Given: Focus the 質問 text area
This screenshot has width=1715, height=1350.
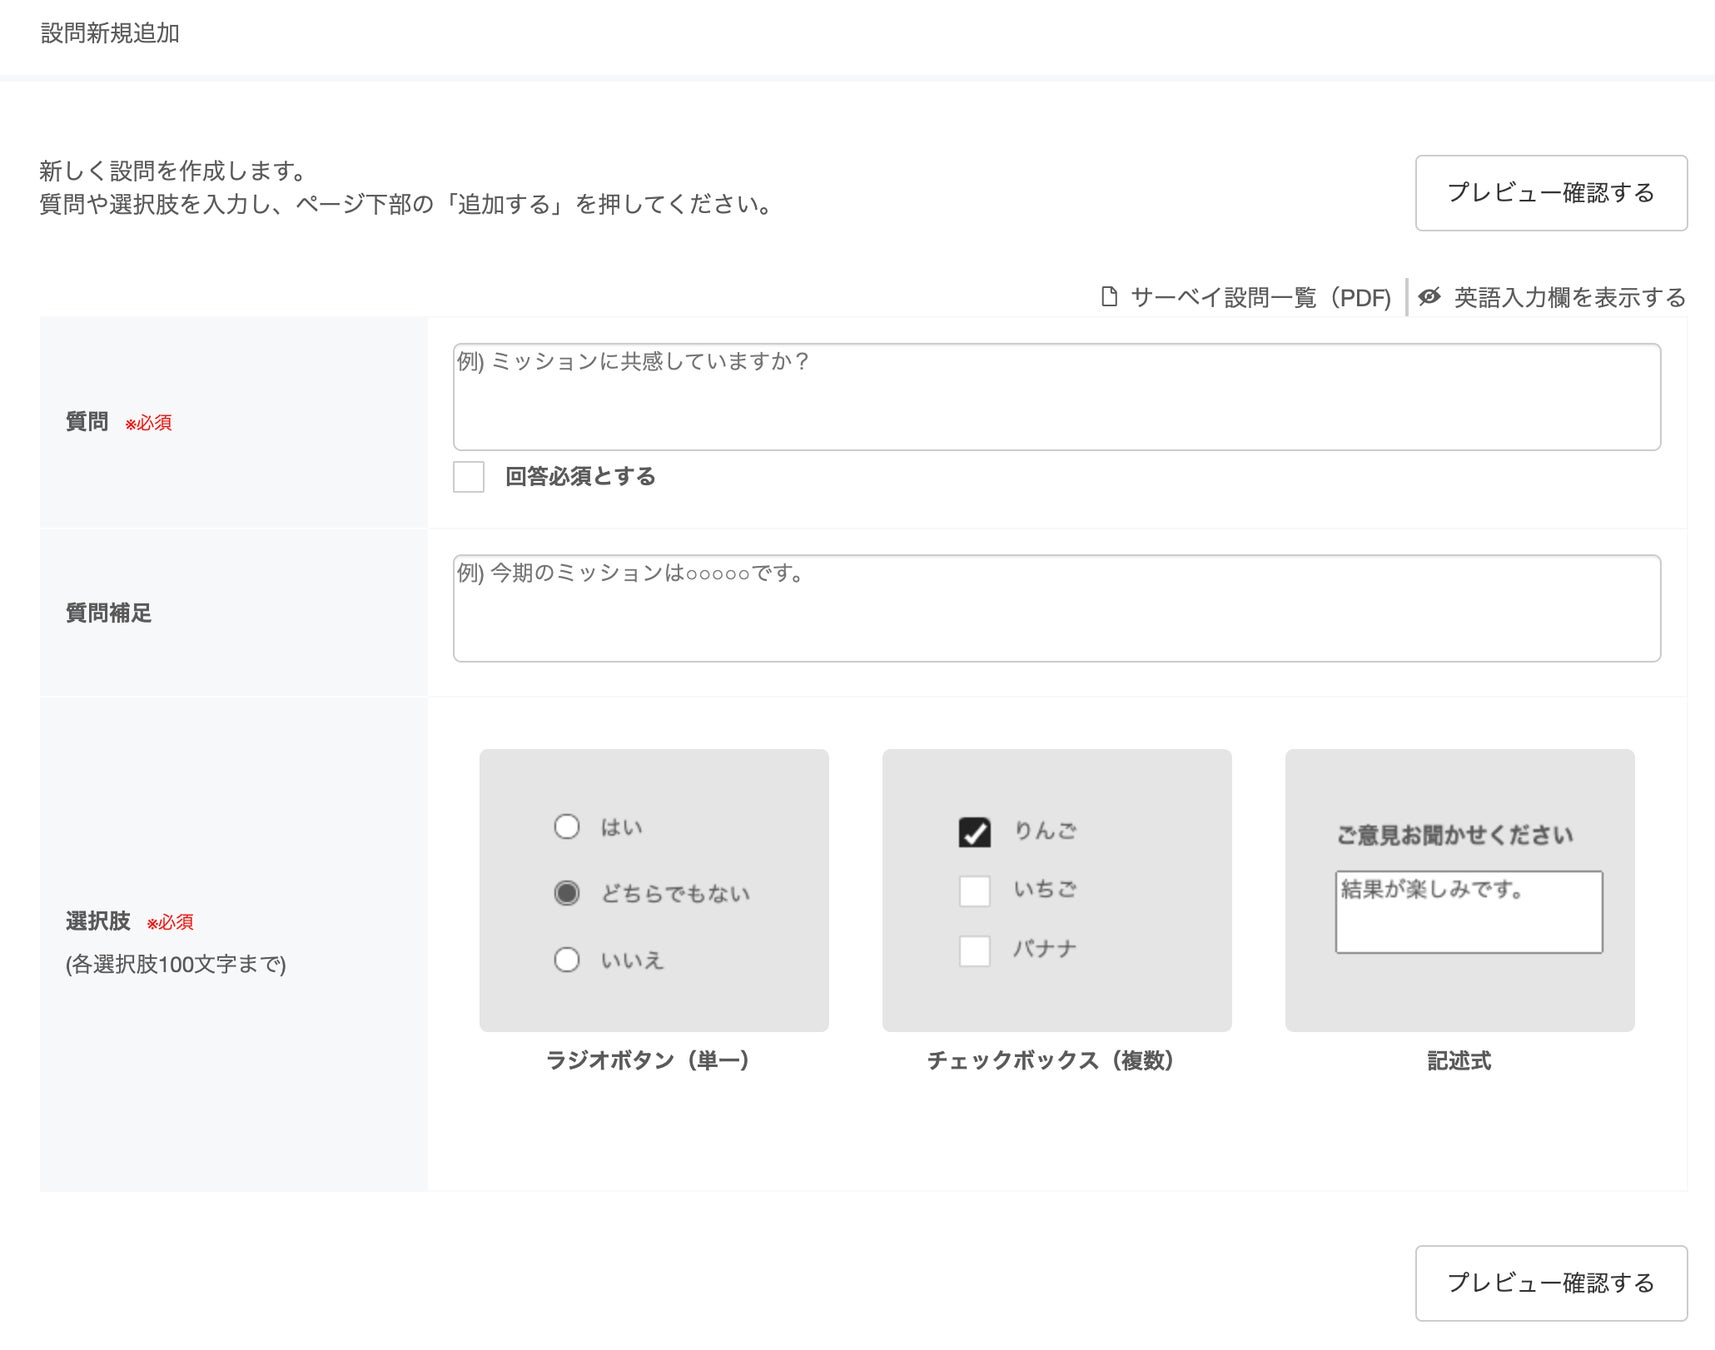Looking at the screenshot, I should click(x=1057, y=397).
